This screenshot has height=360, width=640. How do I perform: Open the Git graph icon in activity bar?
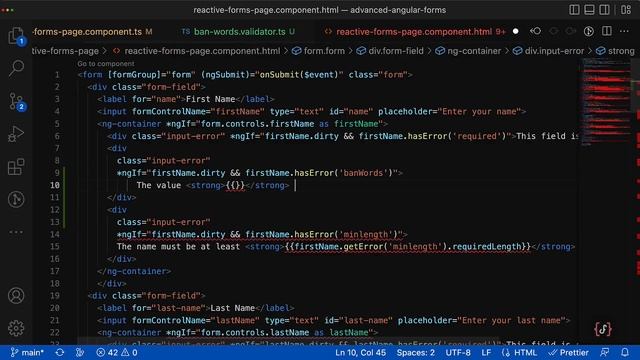coord(16,199)
